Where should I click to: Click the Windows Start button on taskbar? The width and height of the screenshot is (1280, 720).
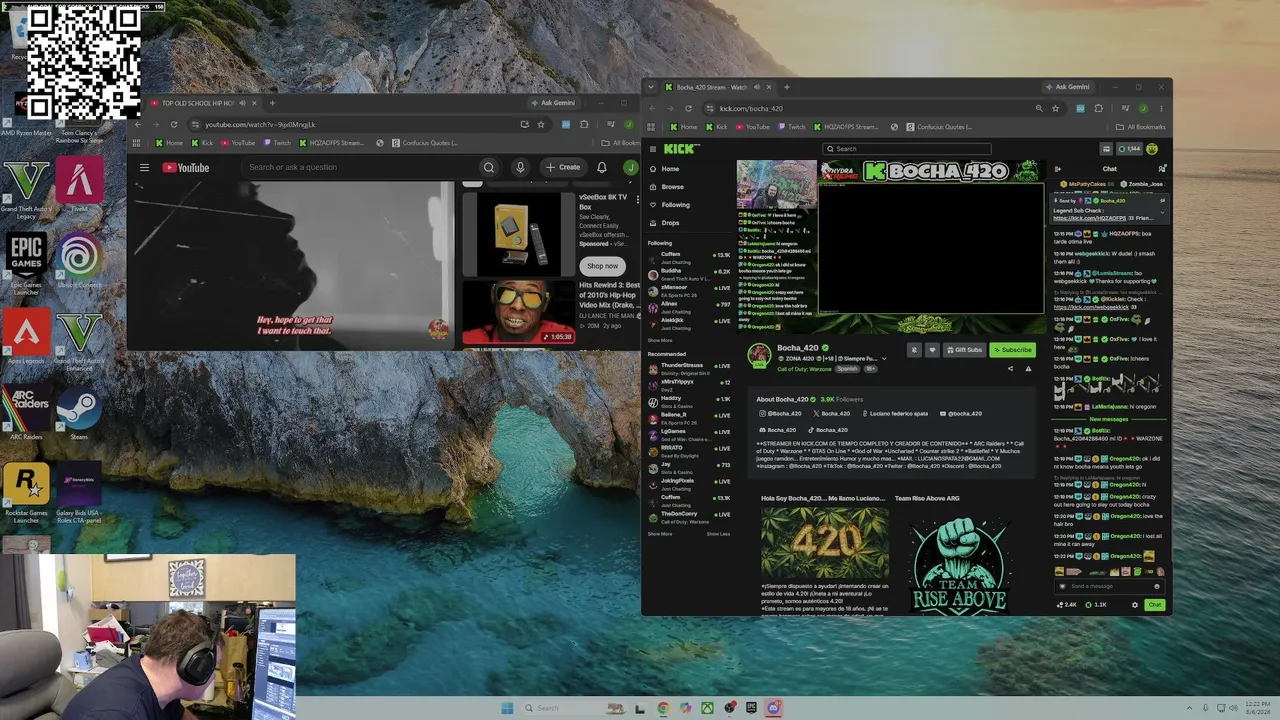(x=507, y=708)
